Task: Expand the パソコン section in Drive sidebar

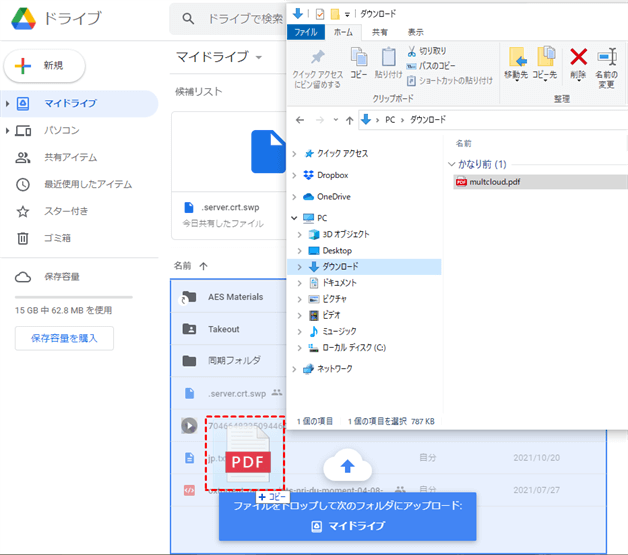Action: click(8, 131)
